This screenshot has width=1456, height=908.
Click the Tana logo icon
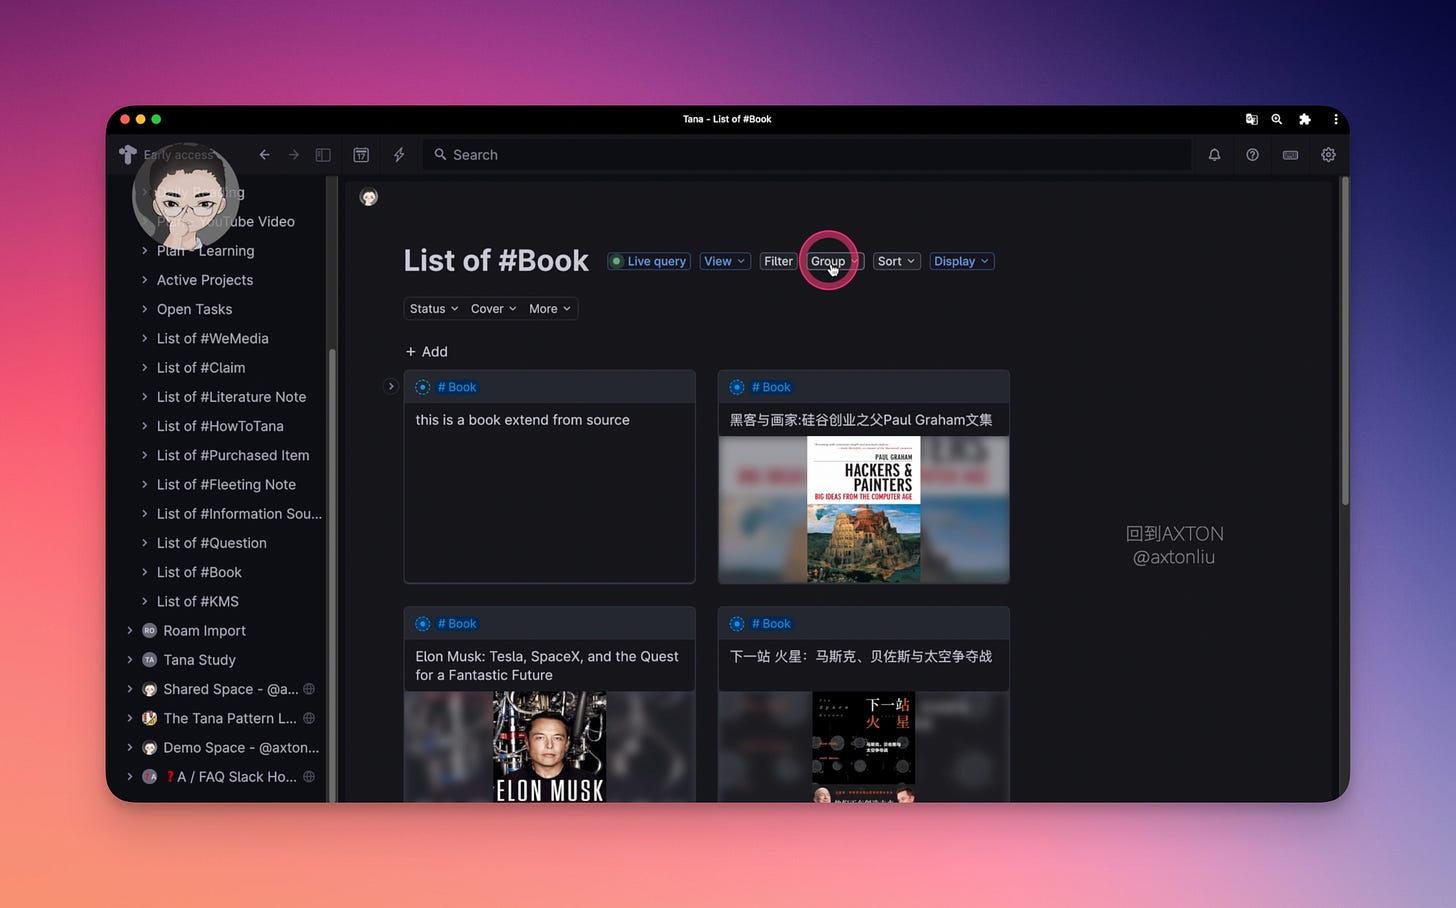pos(128,154)
